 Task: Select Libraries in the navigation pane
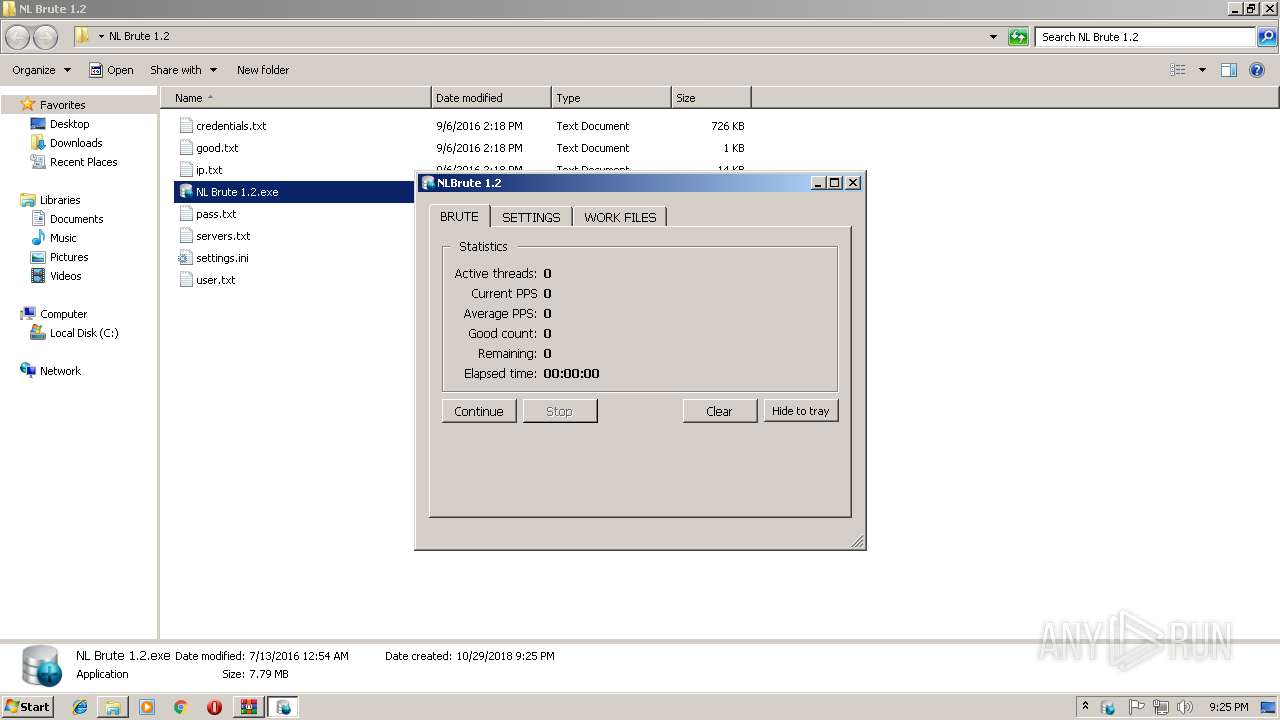tap(60, 200)
